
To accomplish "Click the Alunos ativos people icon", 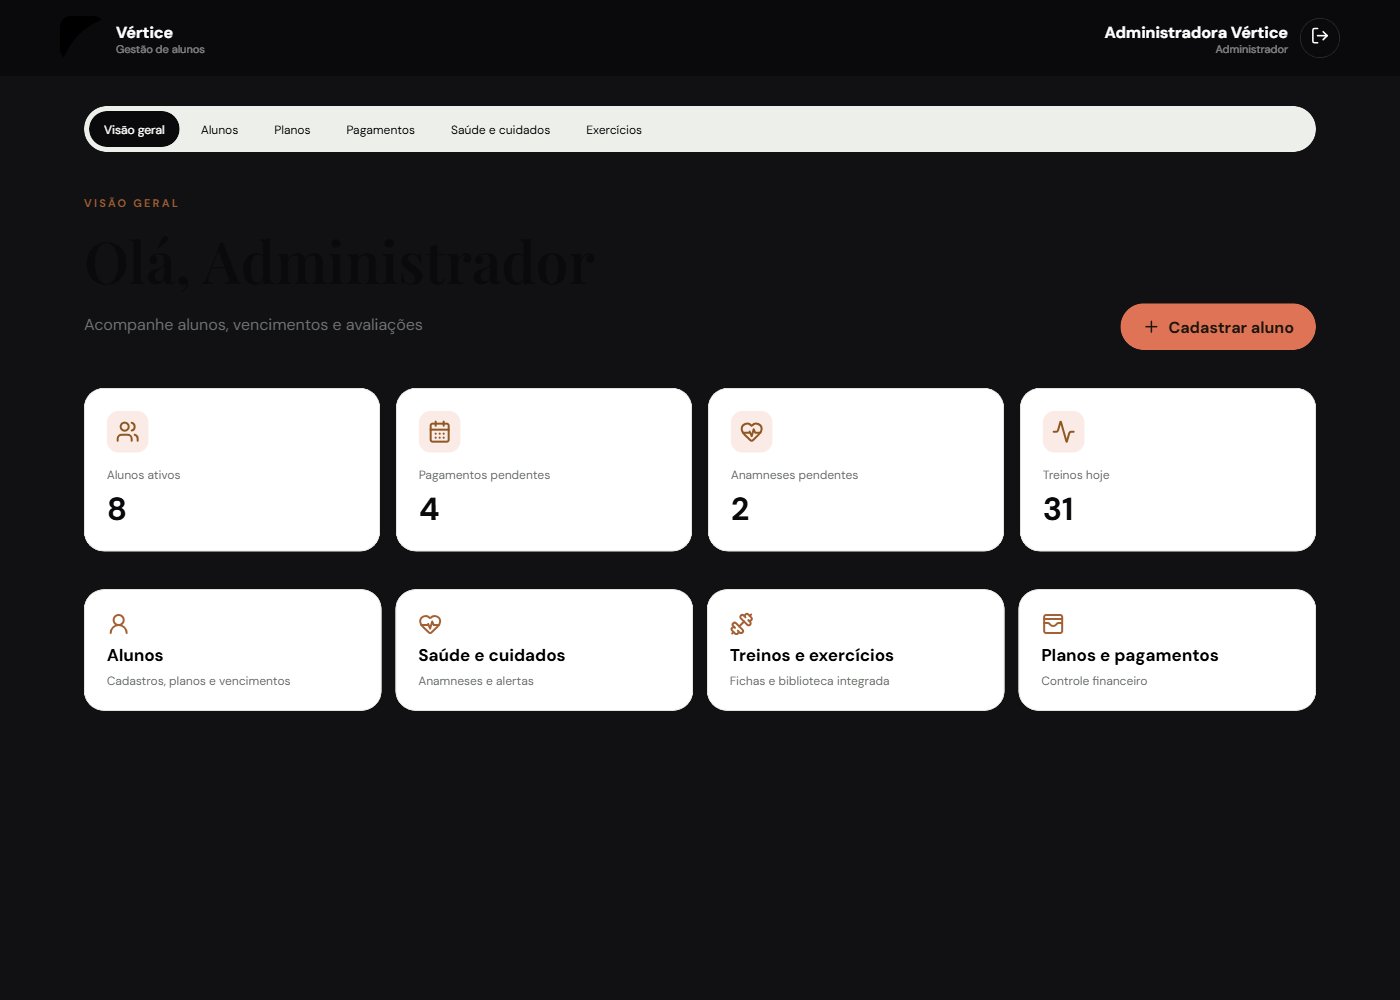I will (x=128, y=432).
